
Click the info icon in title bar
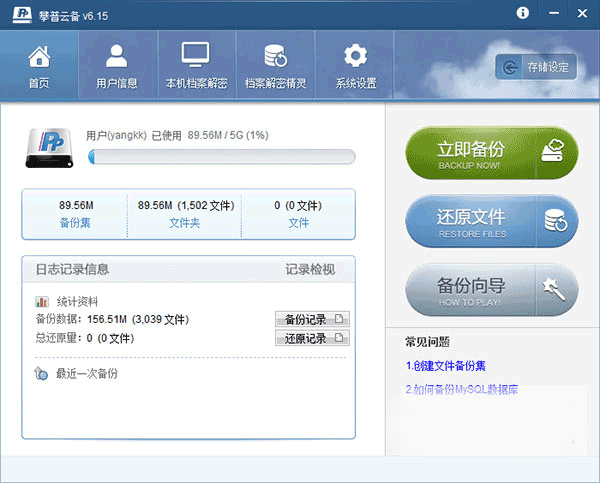click(x=523, y=13)
